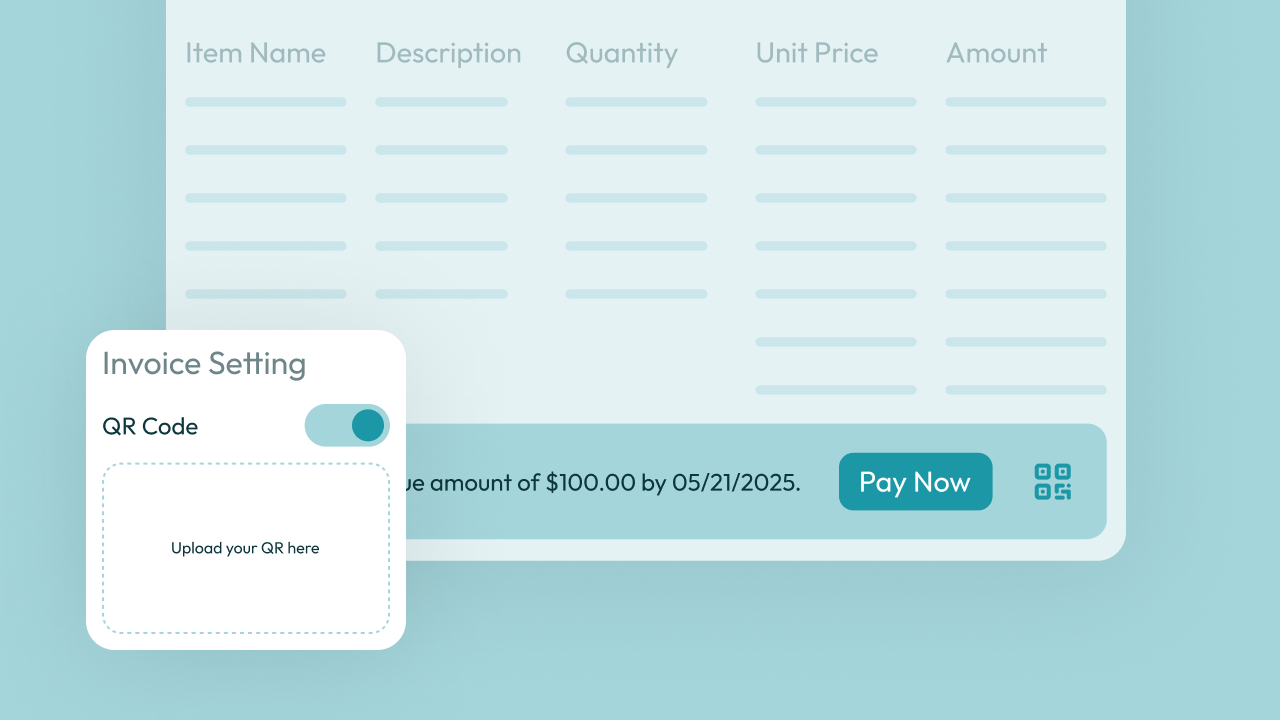This screenshot has width=1280, height=720.
Task: Click the QR Code label text
Action: pyautogui.click(x=150, y=427)
